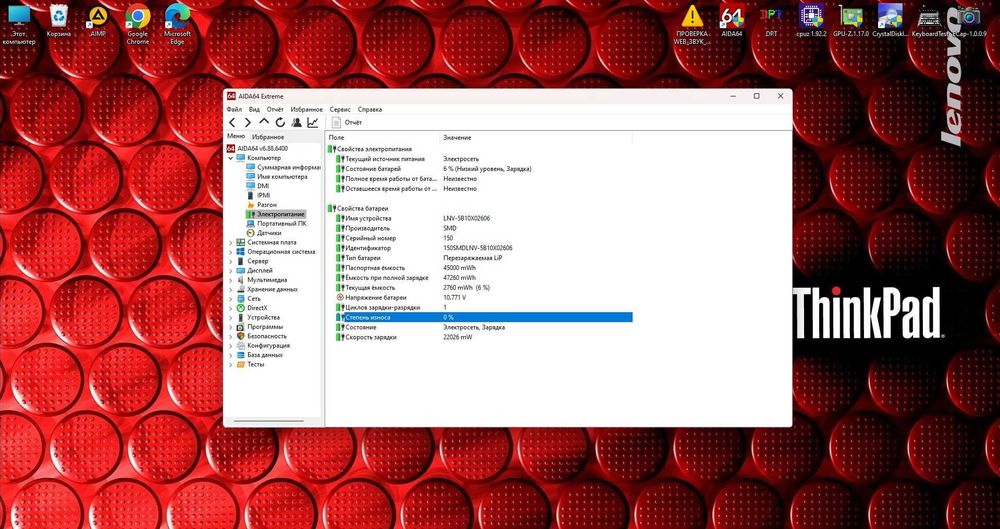The image size is (1000, 529).
Task: Select the Портативный ПК tree item
Action: [x=276, y=223]
